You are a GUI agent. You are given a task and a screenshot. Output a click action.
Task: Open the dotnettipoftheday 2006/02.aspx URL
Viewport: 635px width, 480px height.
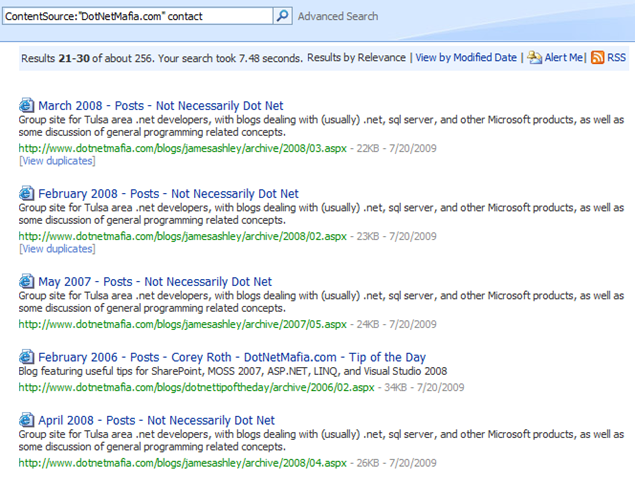click(196, 387)
